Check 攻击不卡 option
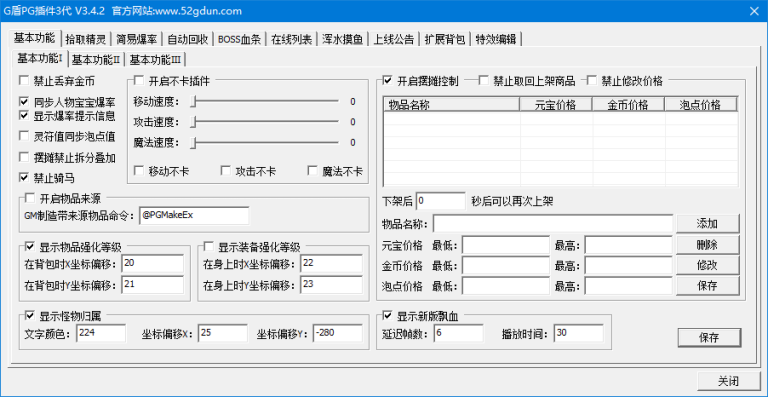 click(x=226, y=171)
